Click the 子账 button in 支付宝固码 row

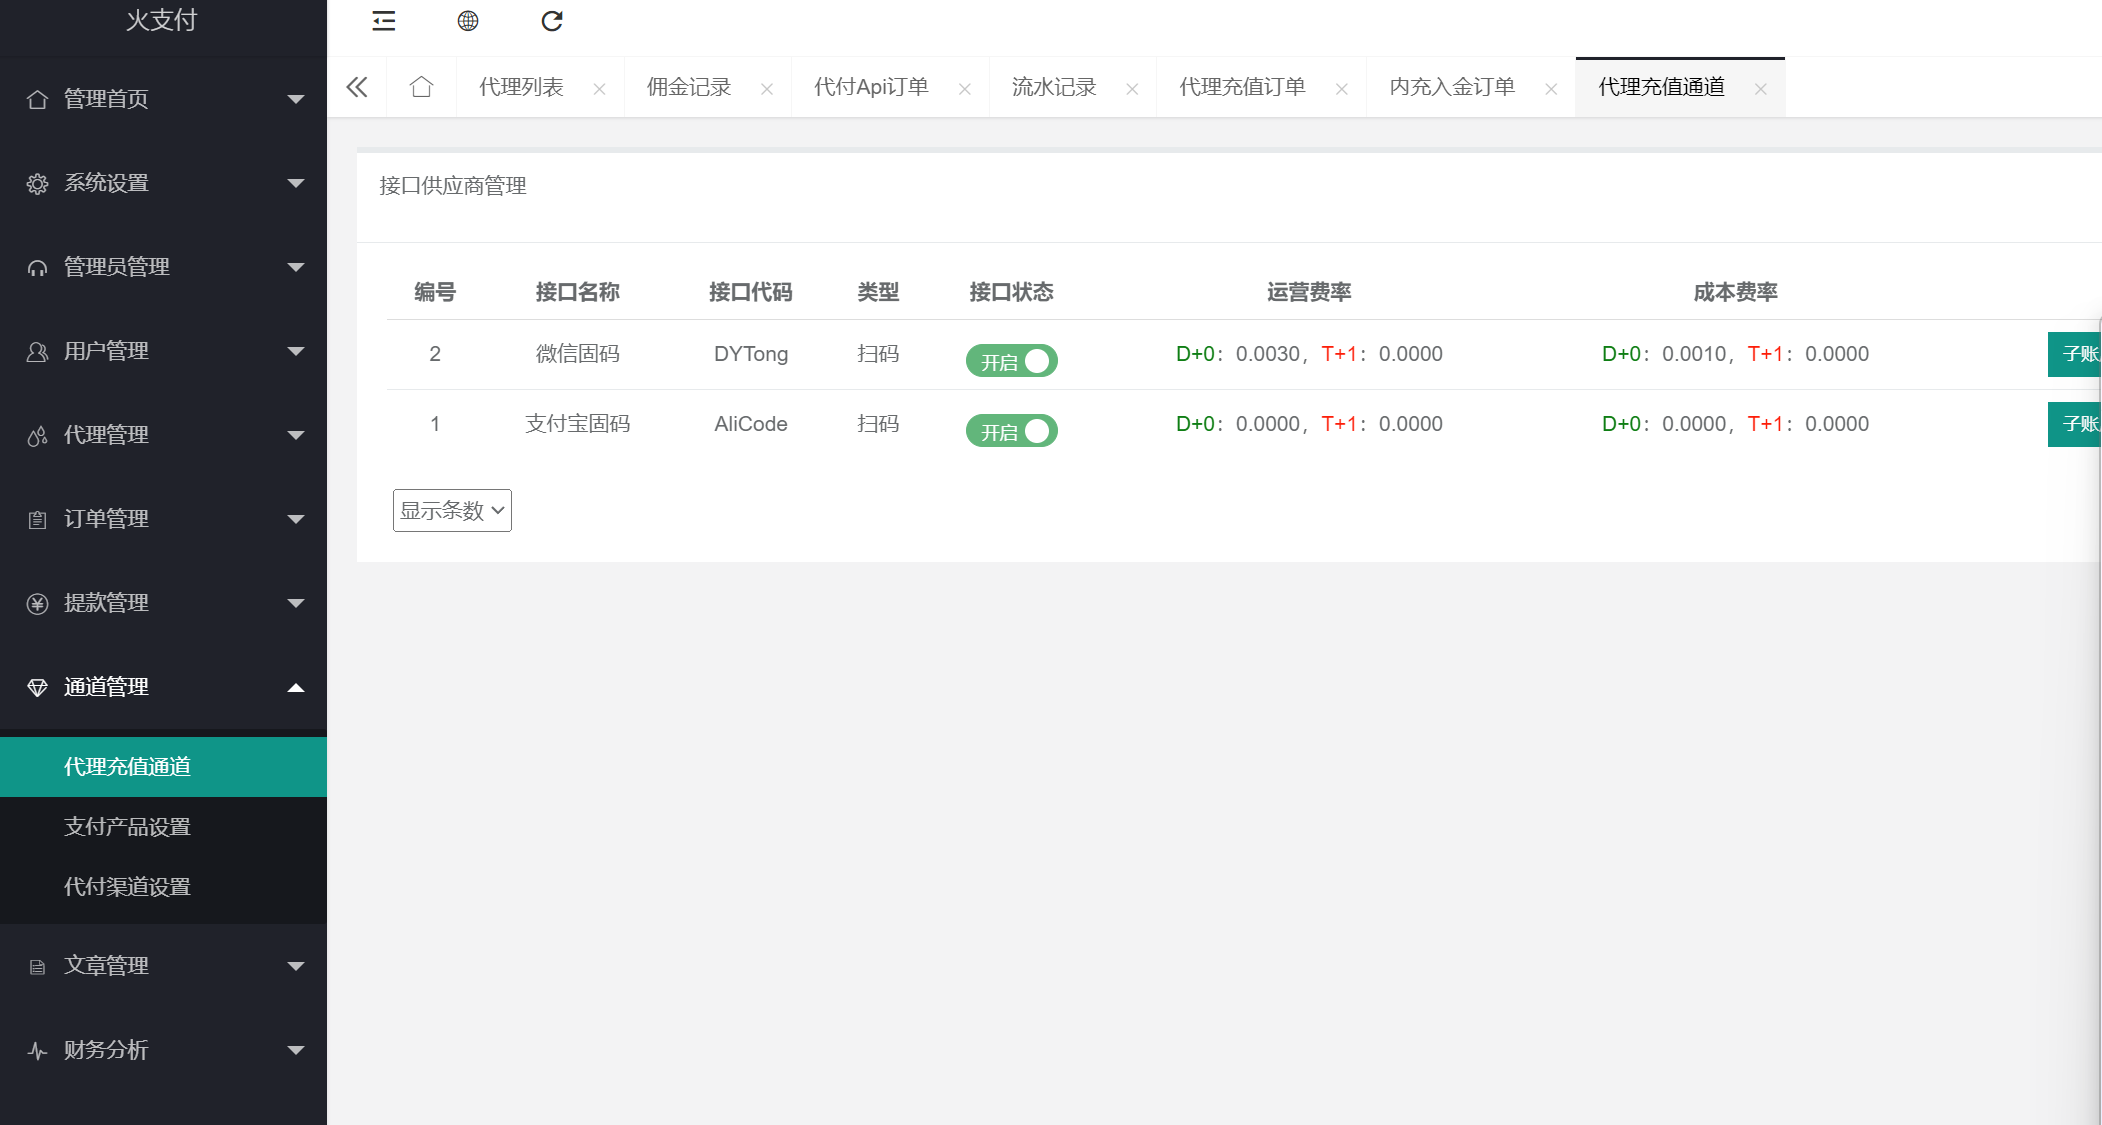click(2076, 424)
